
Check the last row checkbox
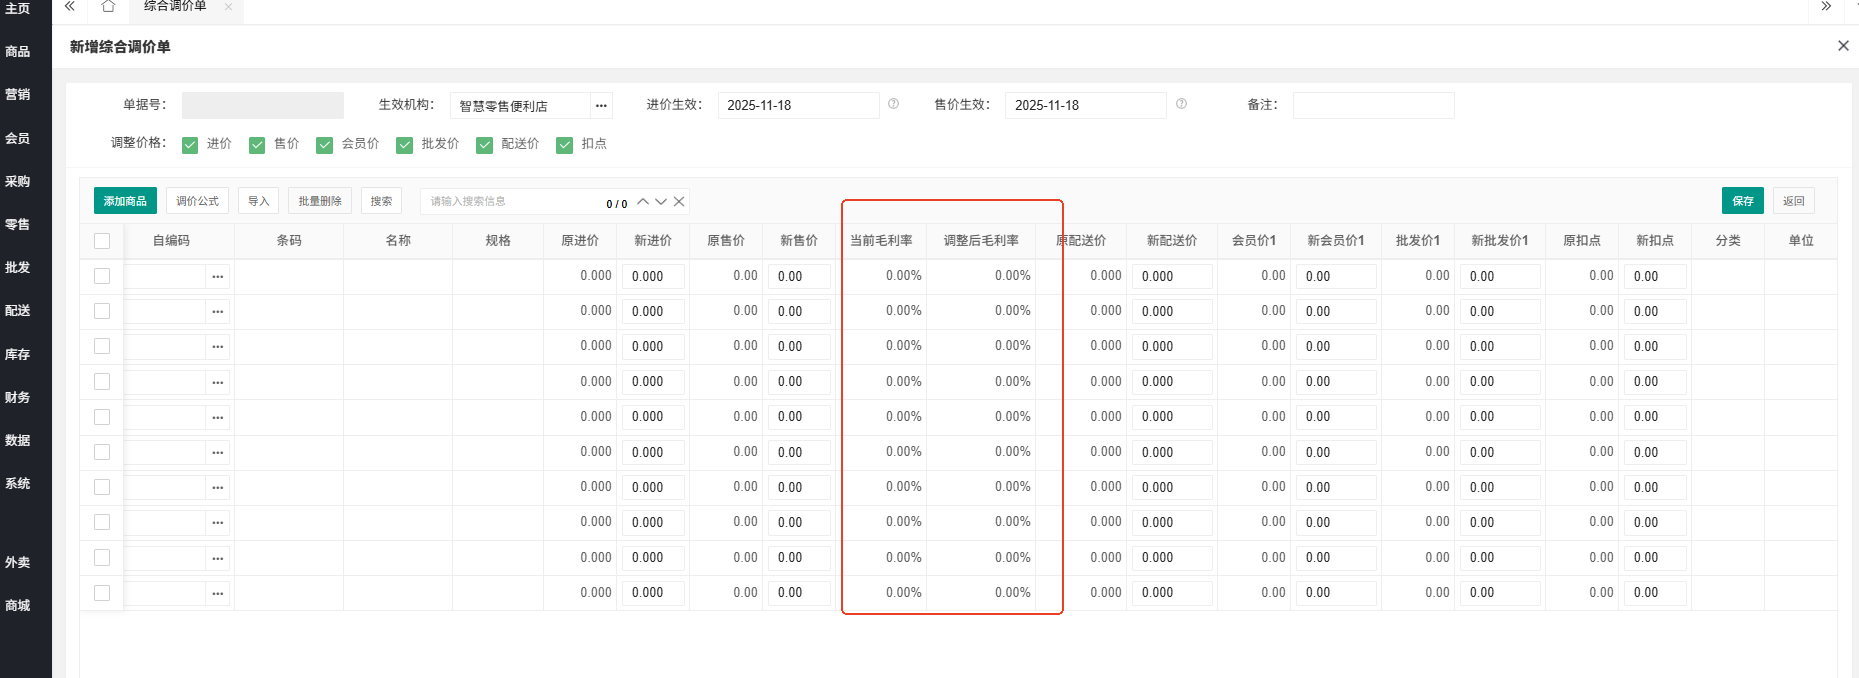[x=102, y=593]
